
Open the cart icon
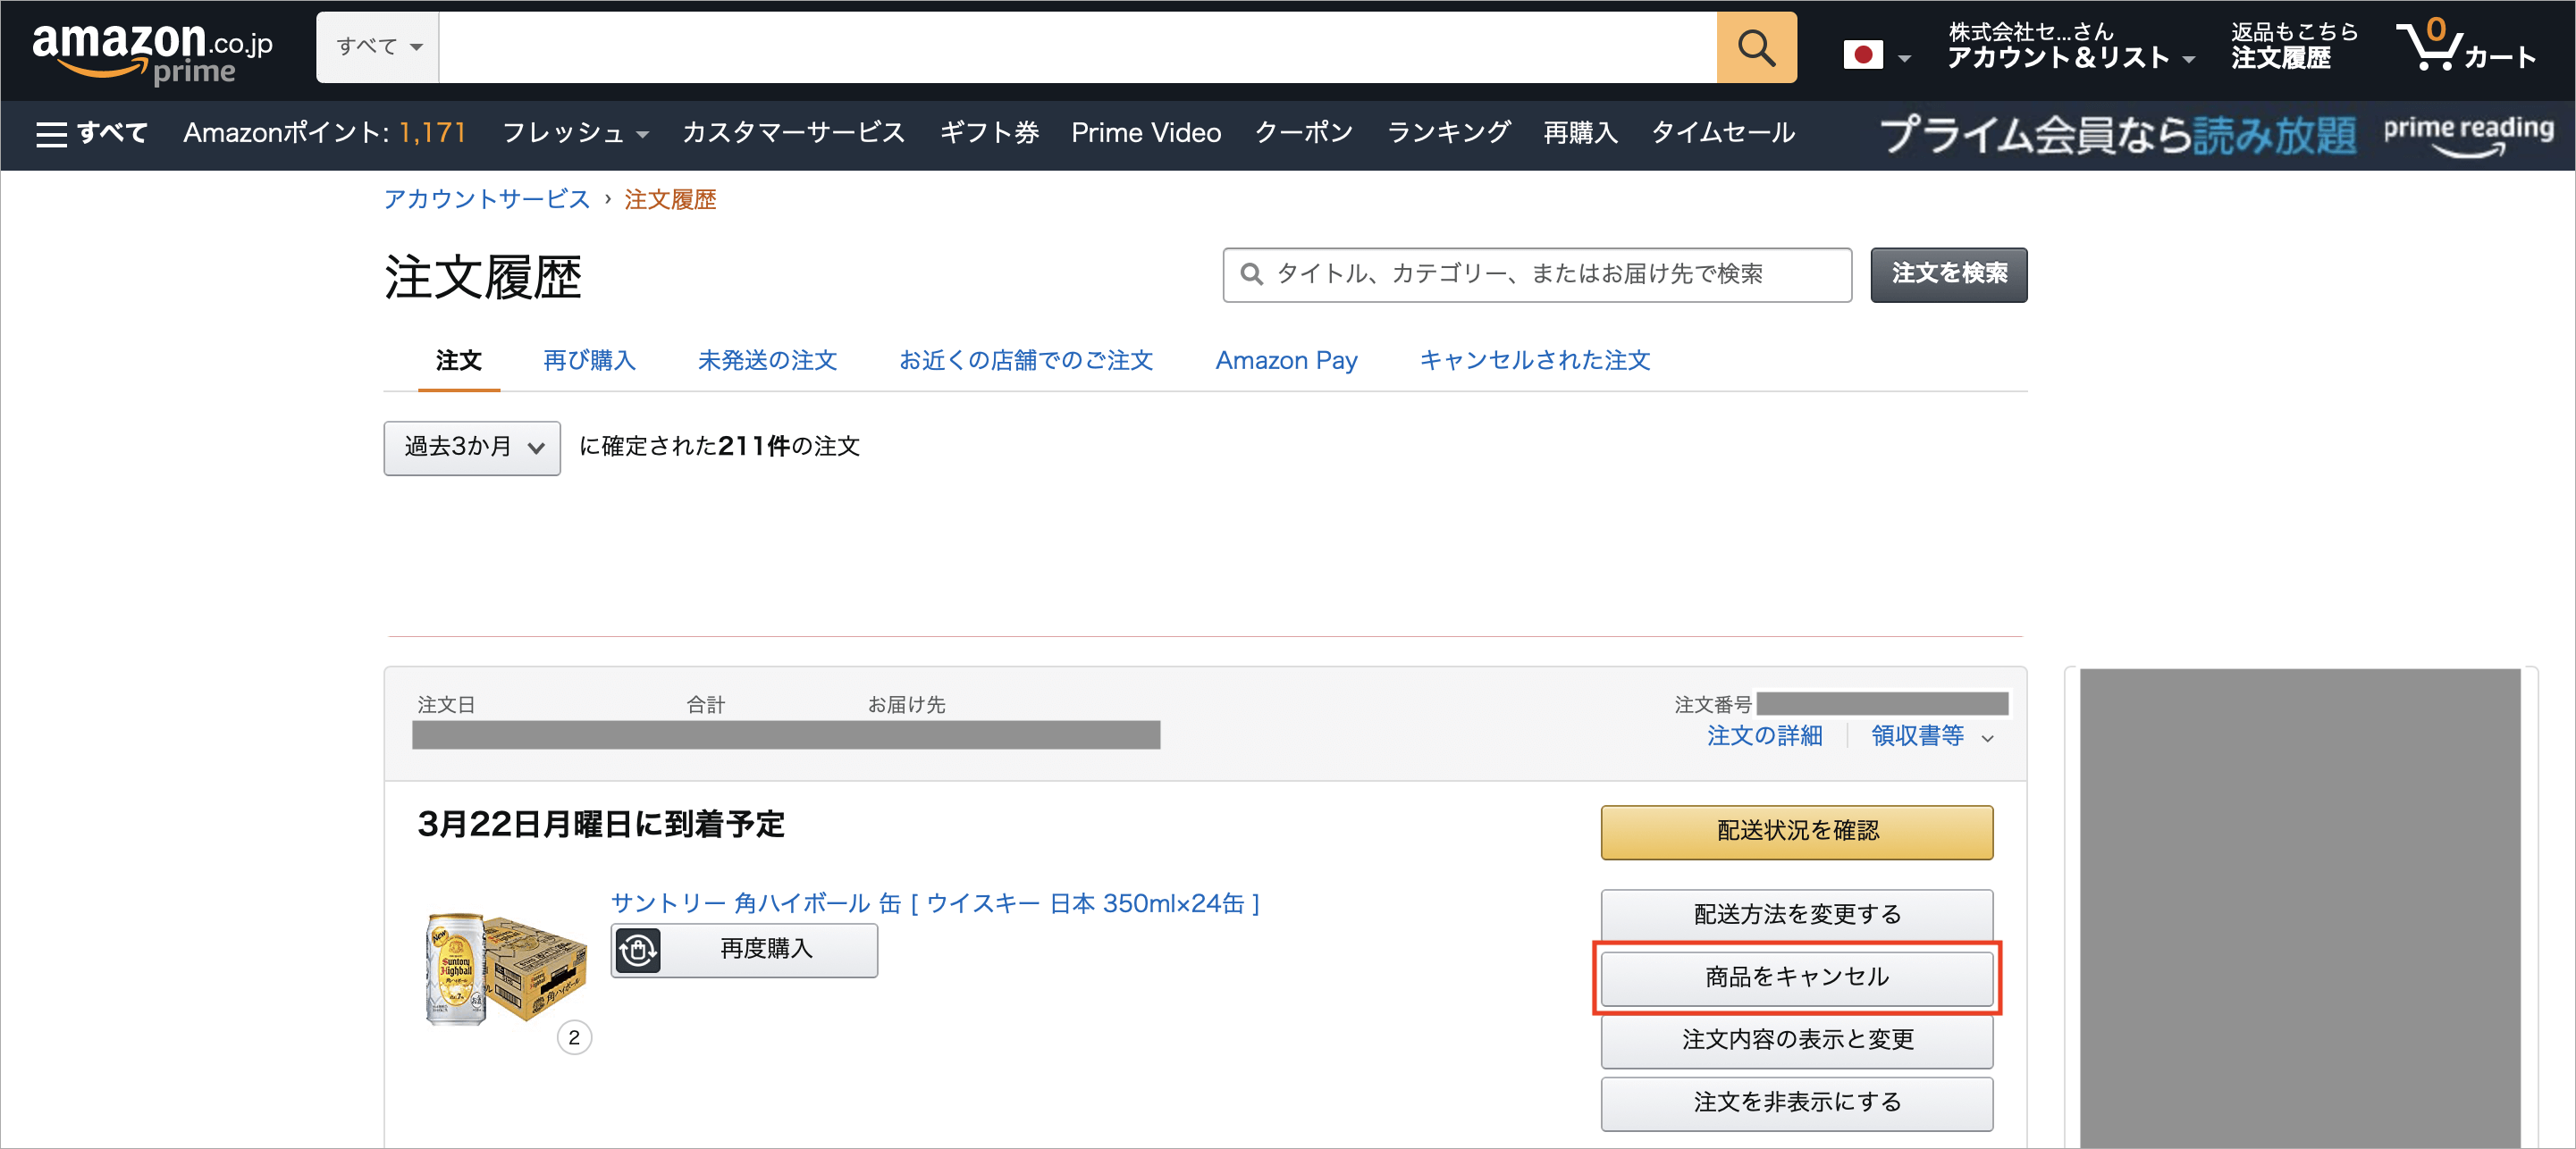(x=2466, y=45)
